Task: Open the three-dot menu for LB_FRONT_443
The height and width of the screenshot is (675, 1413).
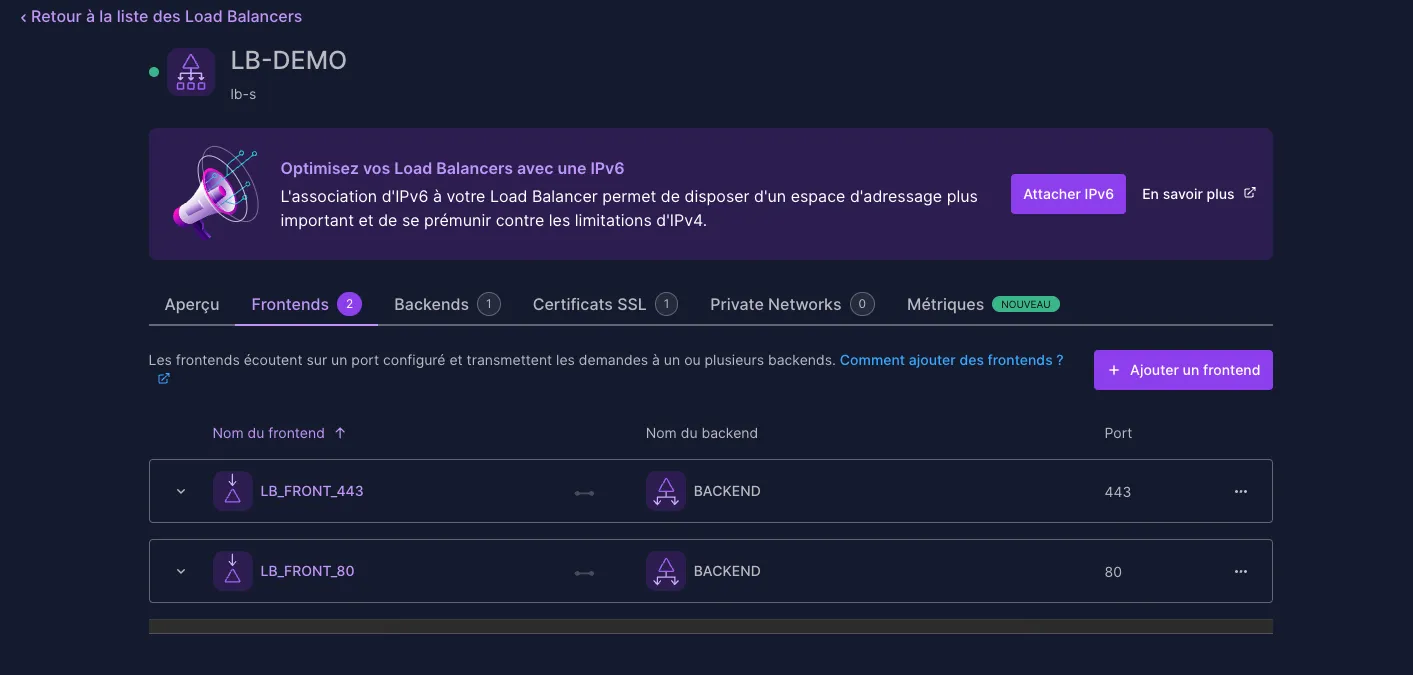Action: [1240, 491]
